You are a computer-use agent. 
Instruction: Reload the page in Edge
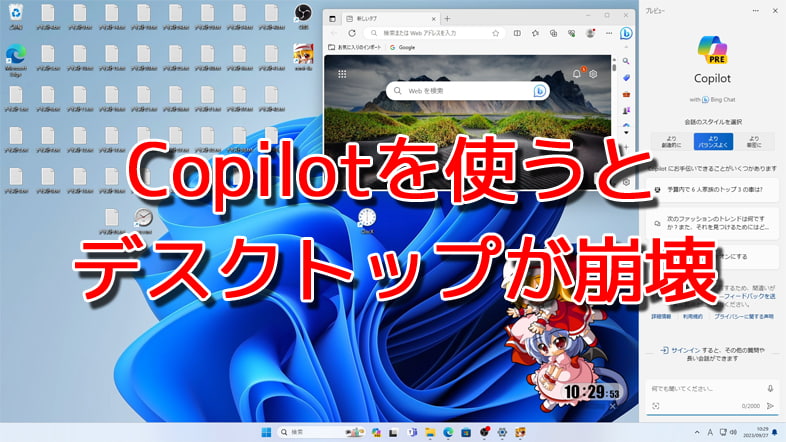pos(352,33)
